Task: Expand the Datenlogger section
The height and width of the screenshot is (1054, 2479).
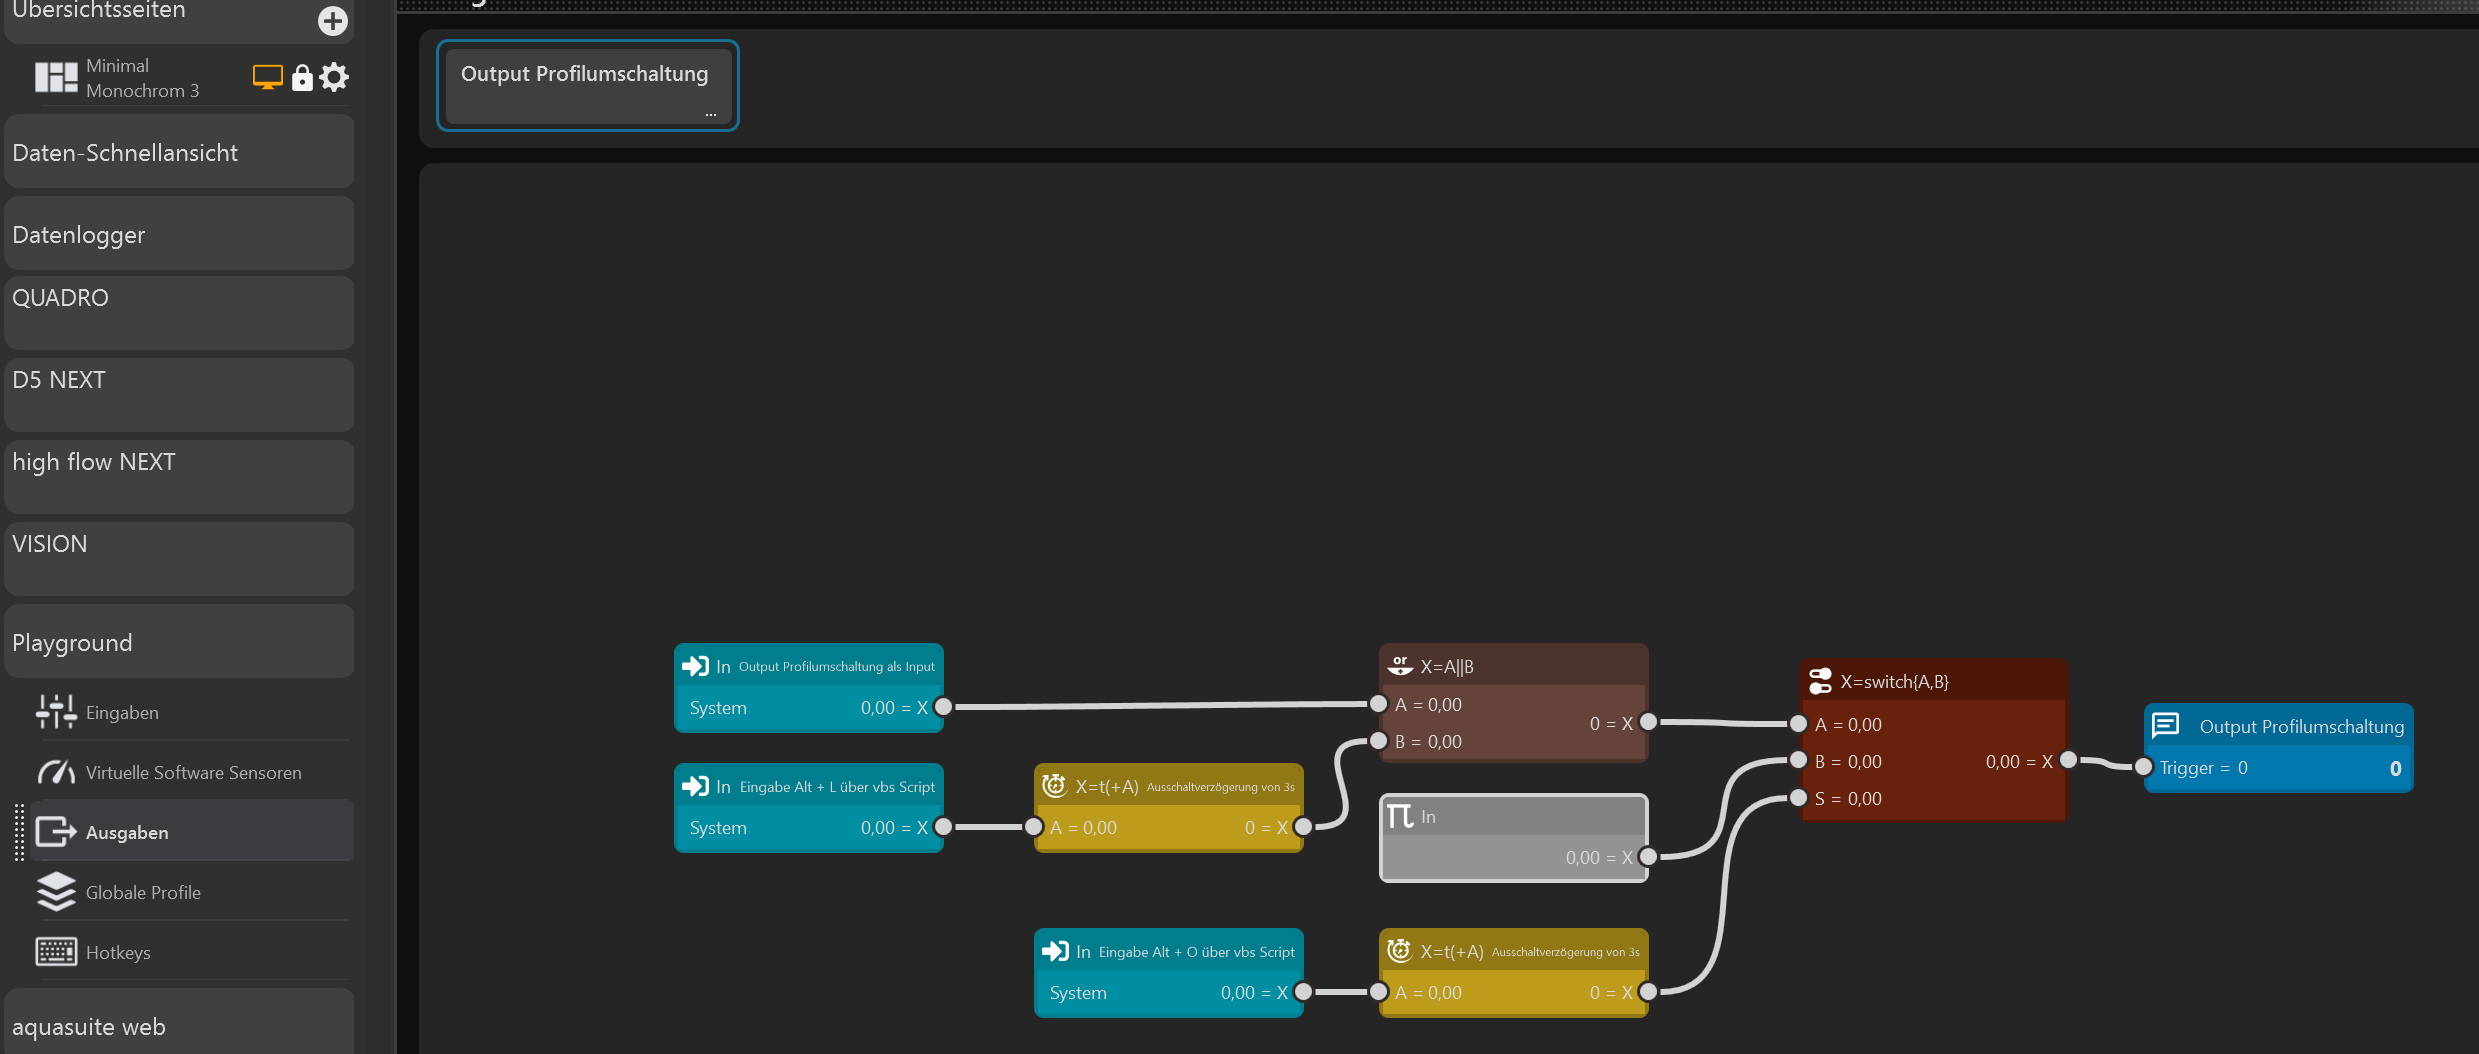Action: (x=178, y=235)
